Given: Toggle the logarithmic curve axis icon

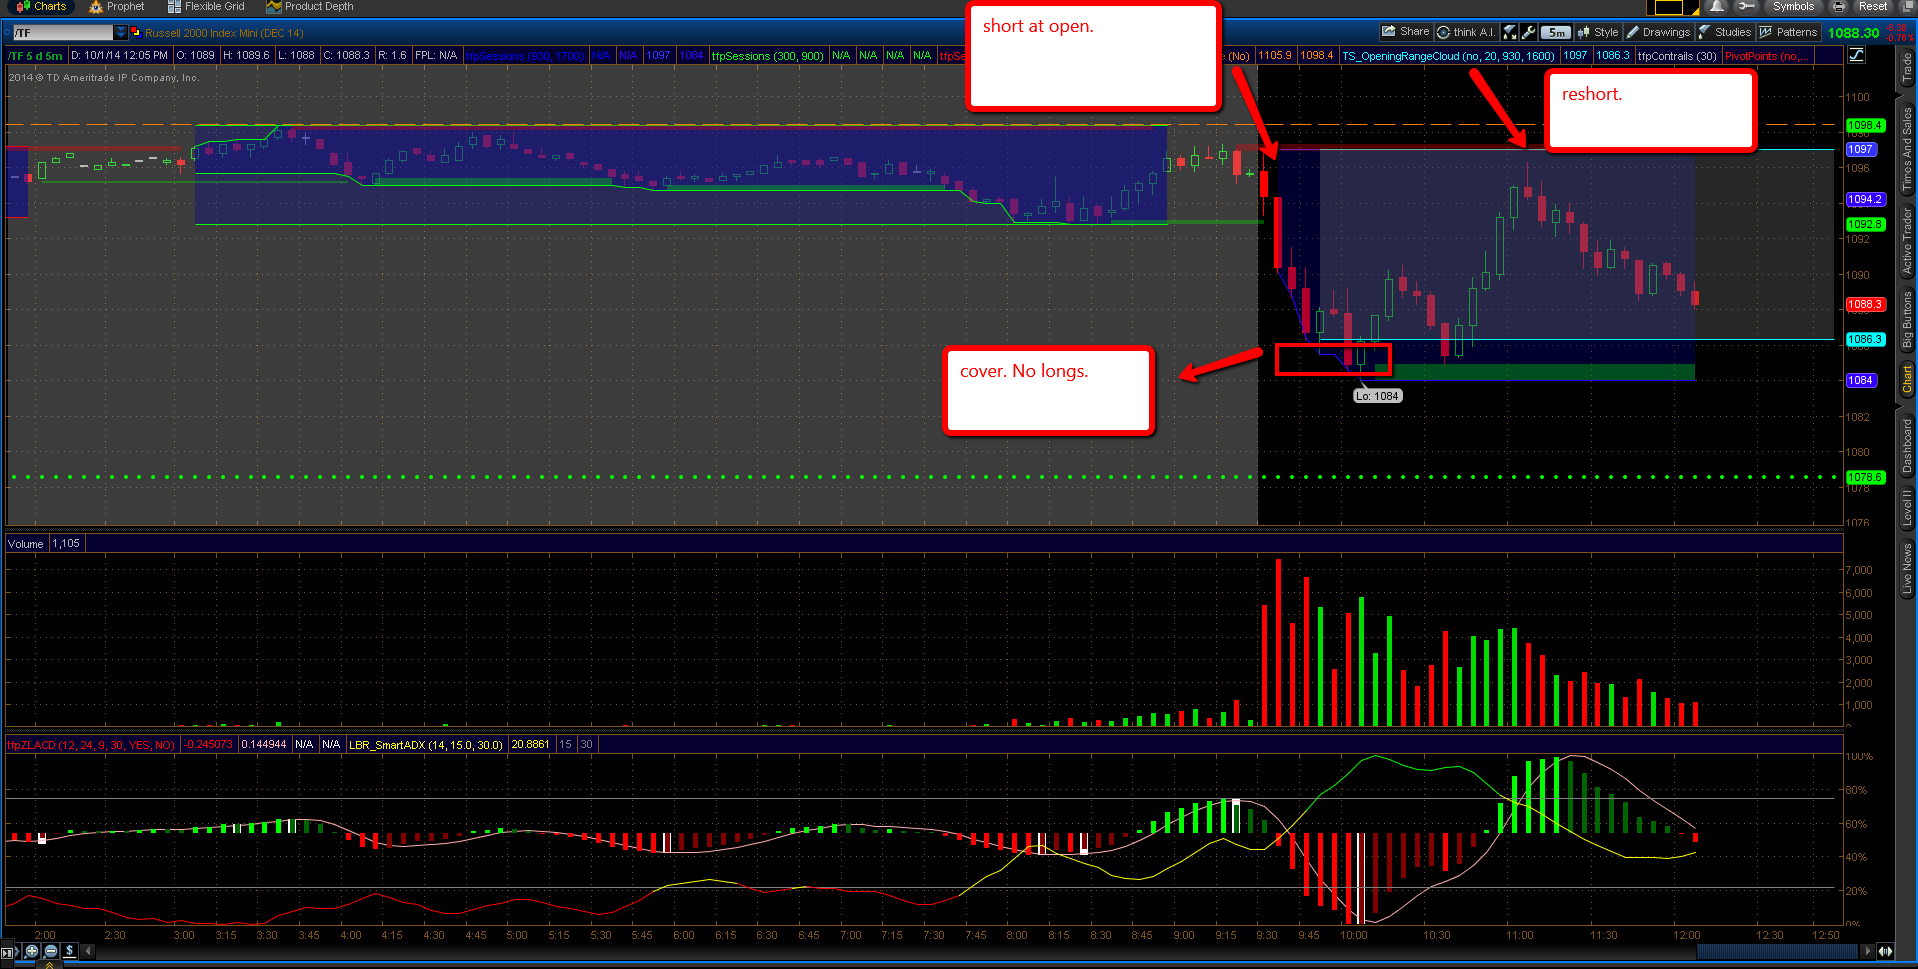Looking at the screenshot, I should coord(1857,55).
